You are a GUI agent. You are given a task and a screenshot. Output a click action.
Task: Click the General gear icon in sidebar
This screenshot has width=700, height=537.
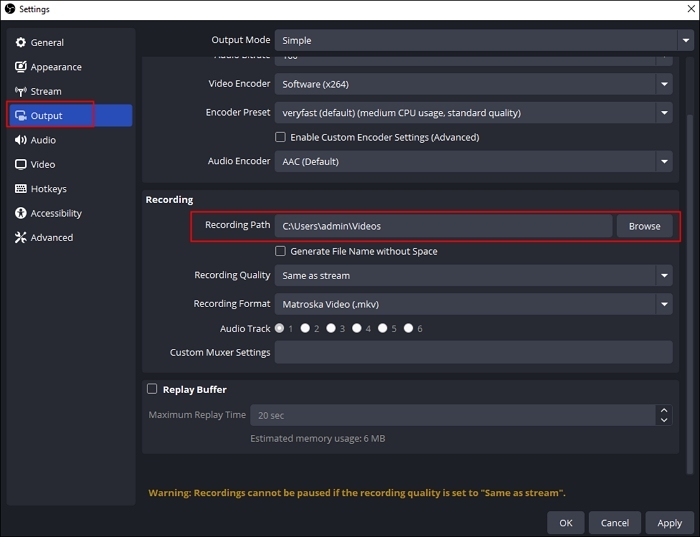click(21, 43)
